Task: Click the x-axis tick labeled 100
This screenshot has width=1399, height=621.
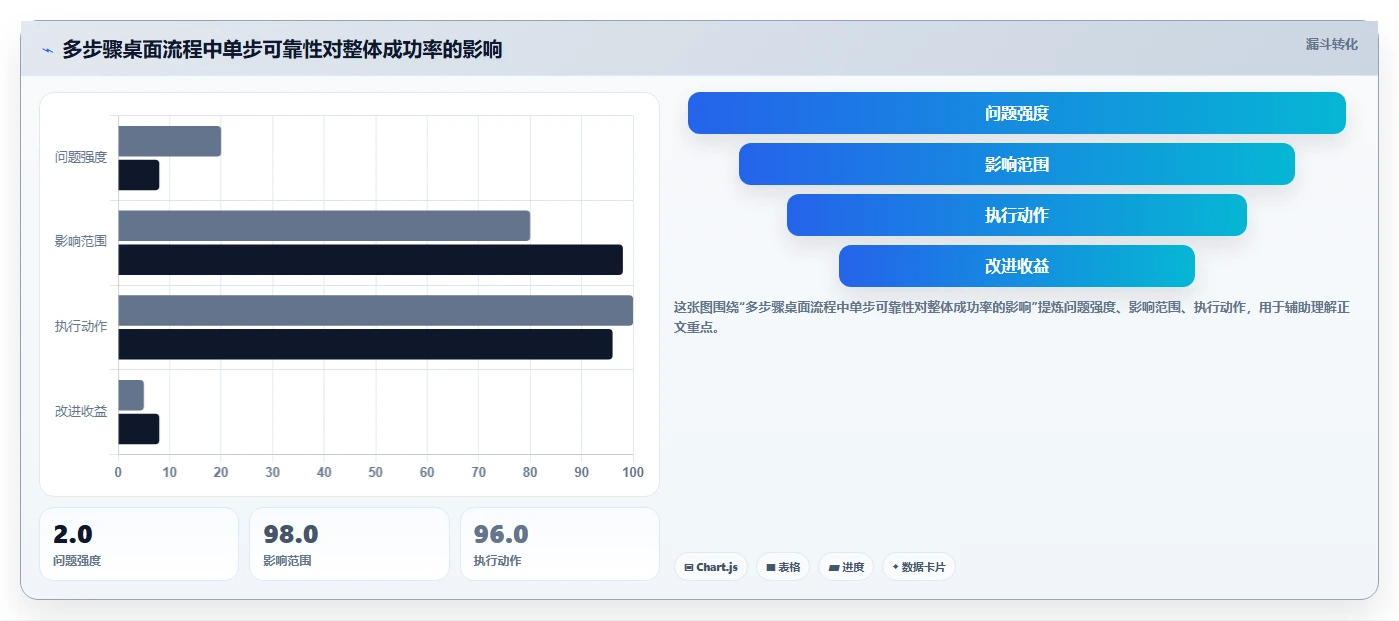Action: (633, 472)
